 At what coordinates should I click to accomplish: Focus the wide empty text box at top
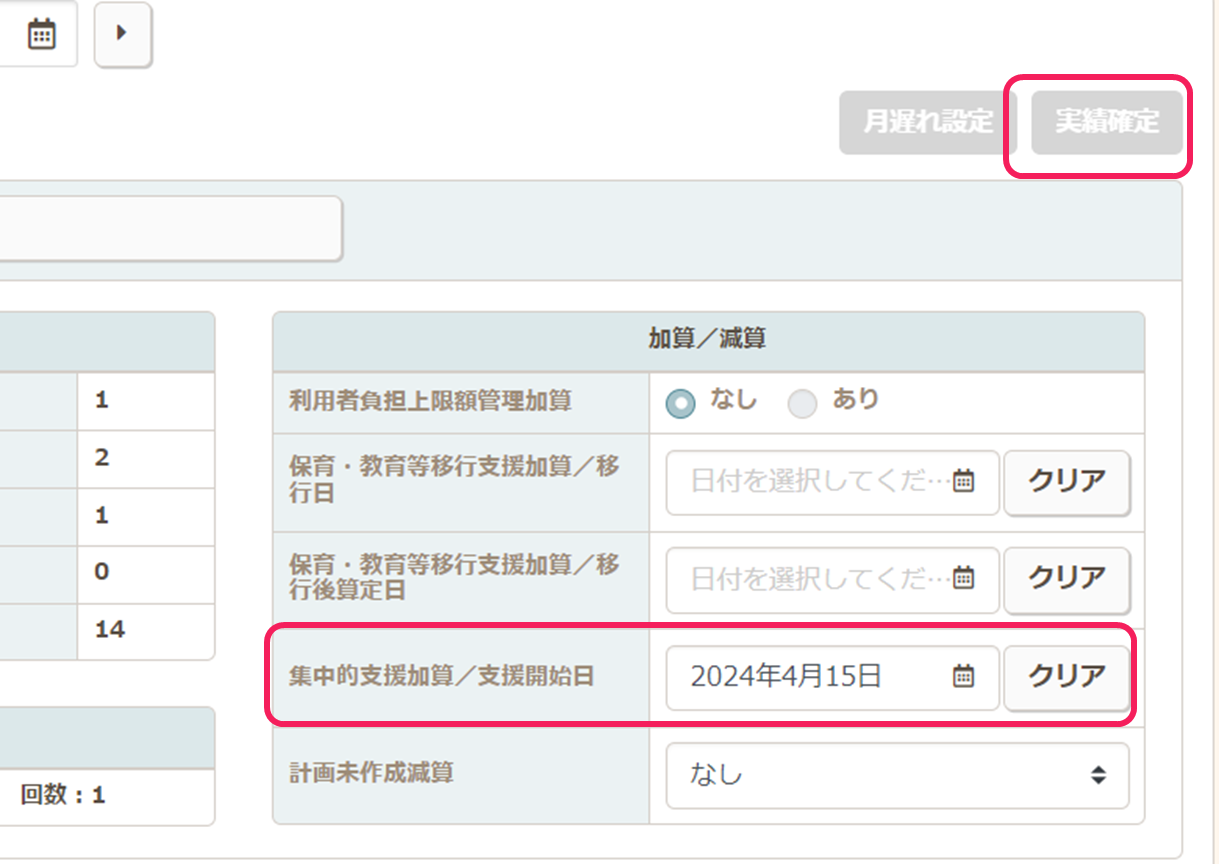170,229
